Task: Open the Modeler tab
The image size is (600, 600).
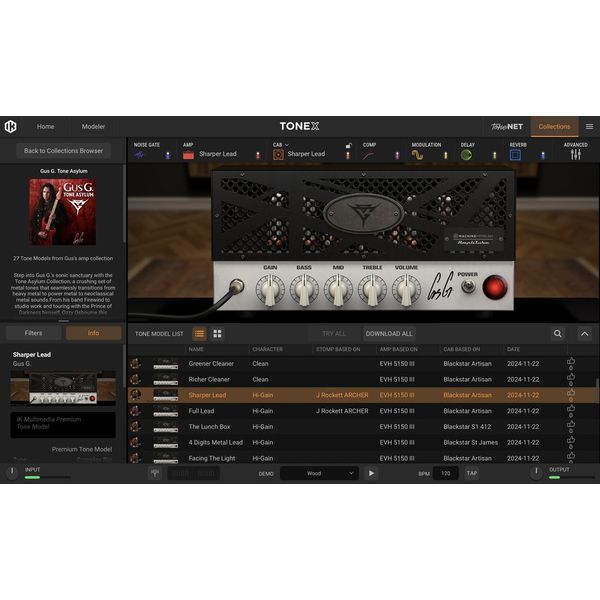Action: (x=93, y=127)
